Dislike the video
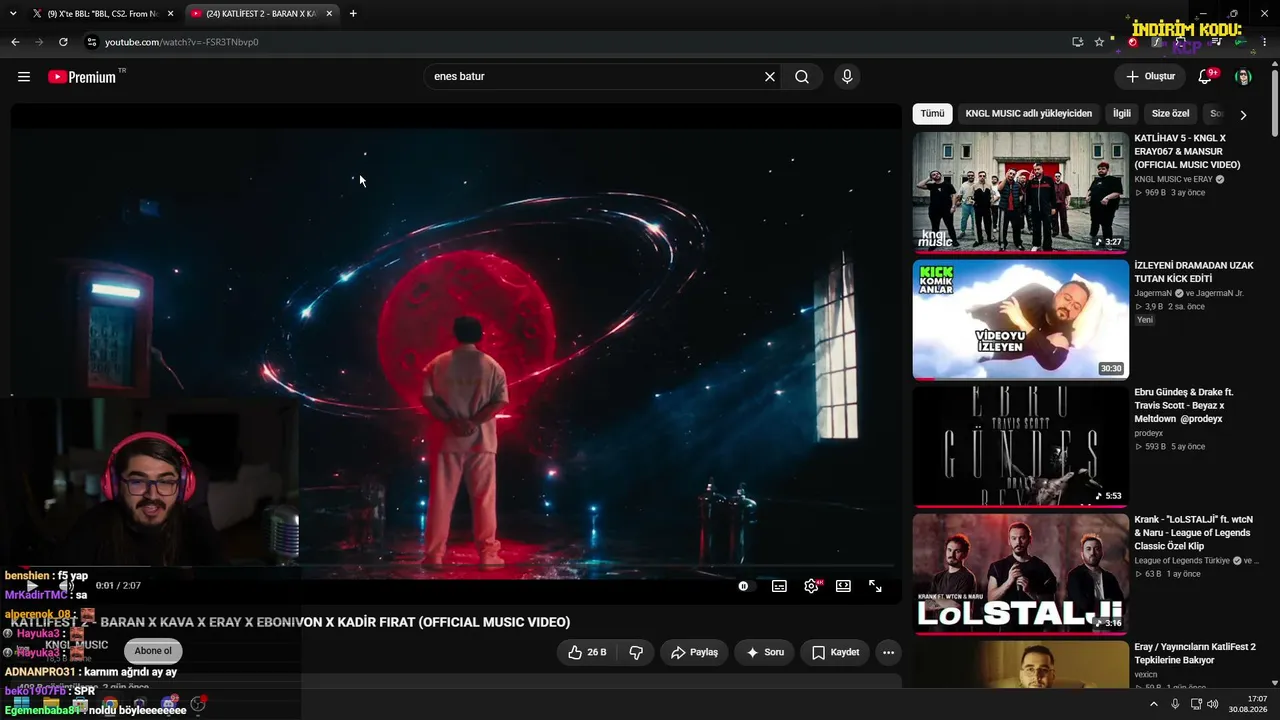The image size is (1280, 720). click(636, 652)
